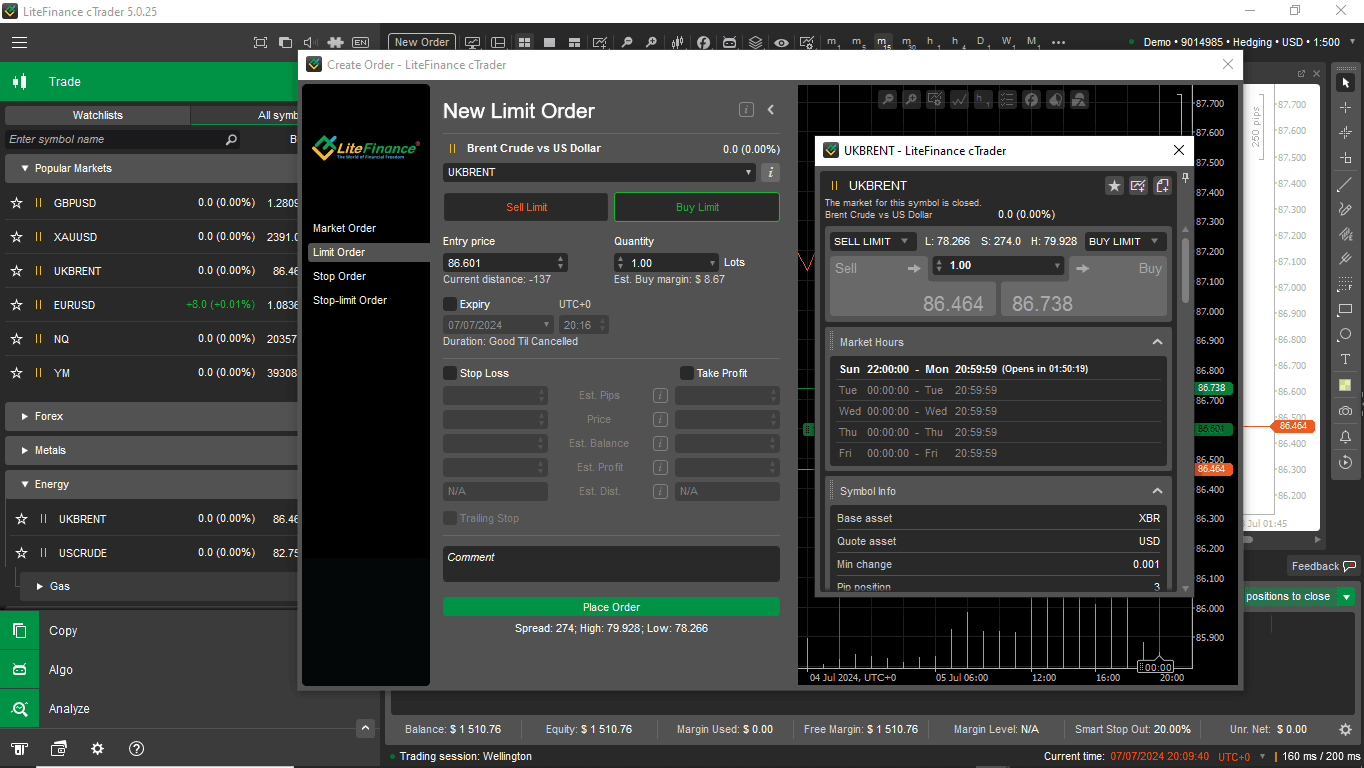Click the market replay icon in right toolbar
1364x768 pixels.
[x=1345, y=462]
